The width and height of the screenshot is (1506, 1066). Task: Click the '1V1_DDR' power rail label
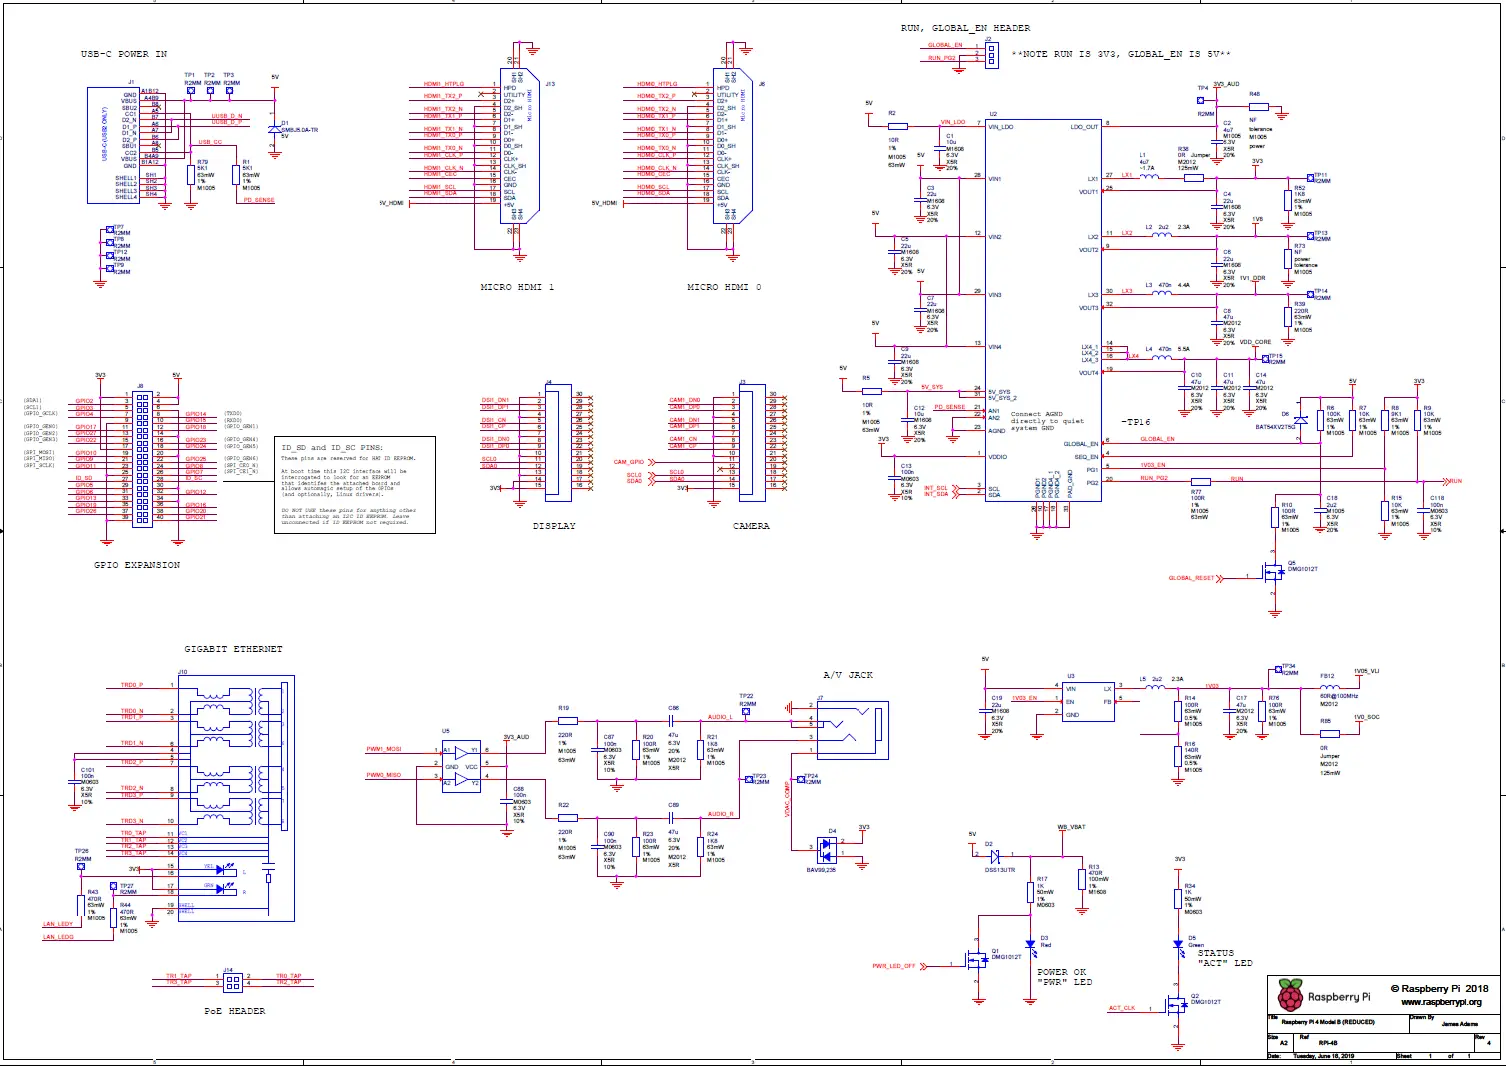1253,278
